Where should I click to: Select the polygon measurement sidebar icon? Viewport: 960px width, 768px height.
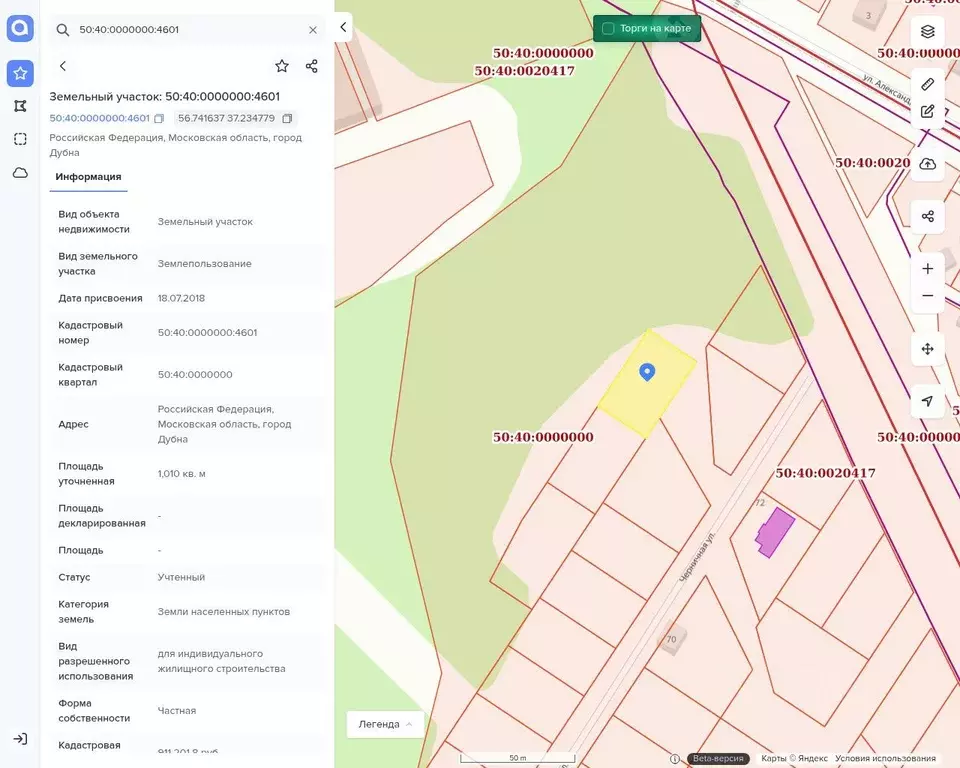[x=20, y=105]
